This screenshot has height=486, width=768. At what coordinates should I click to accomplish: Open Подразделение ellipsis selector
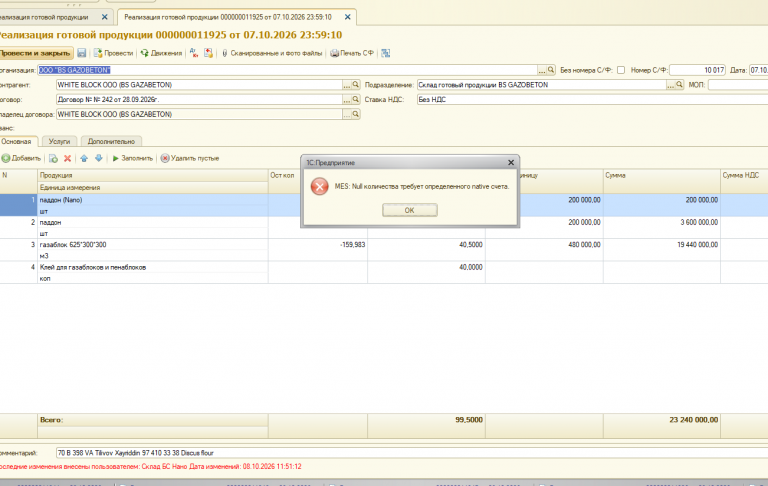point(670,85)
